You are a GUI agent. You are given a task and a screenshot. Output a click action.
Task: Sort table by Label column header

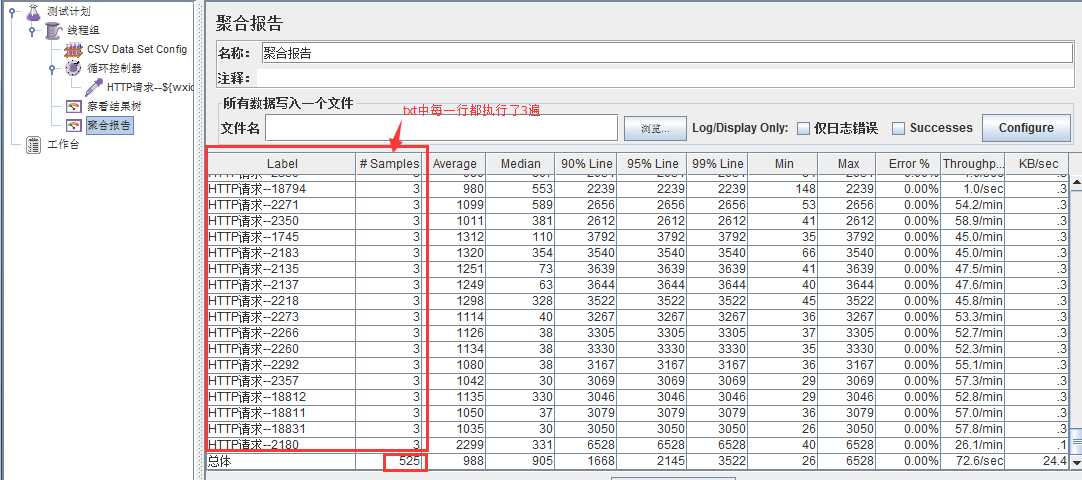coord(282,163)
